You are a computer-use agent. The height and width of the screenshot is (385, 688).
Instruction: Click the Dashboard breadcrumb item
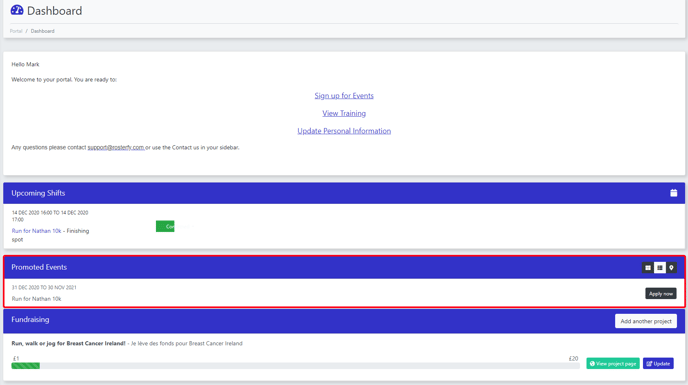click(43, 31)
